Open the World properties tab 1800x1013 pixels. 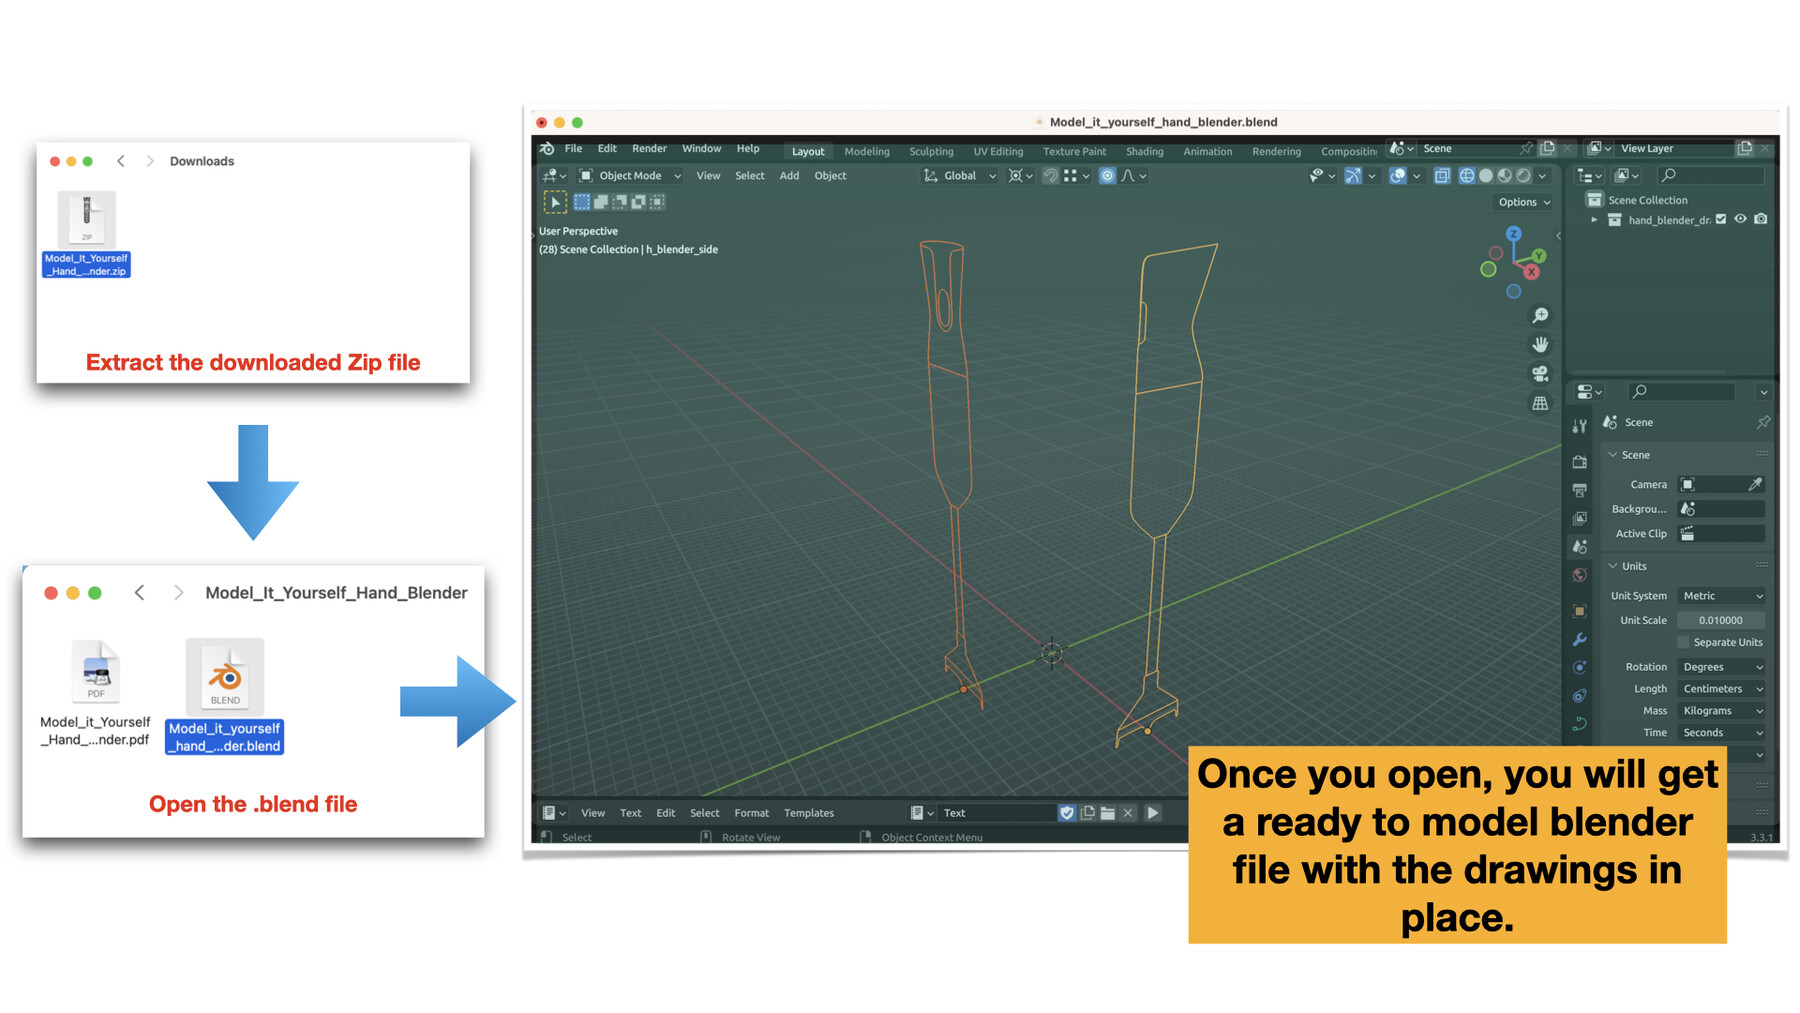tap(1580, 575)
